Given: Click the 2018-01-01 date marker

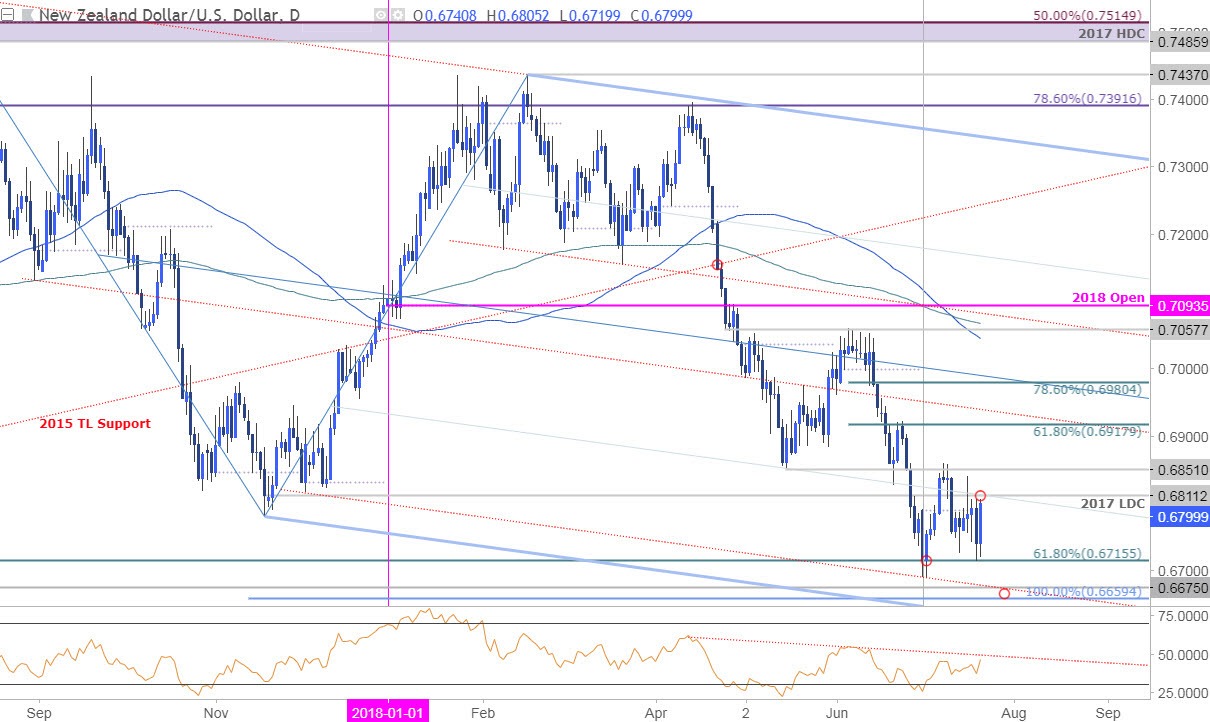Looking at the screenshot, I should [387, 712].
